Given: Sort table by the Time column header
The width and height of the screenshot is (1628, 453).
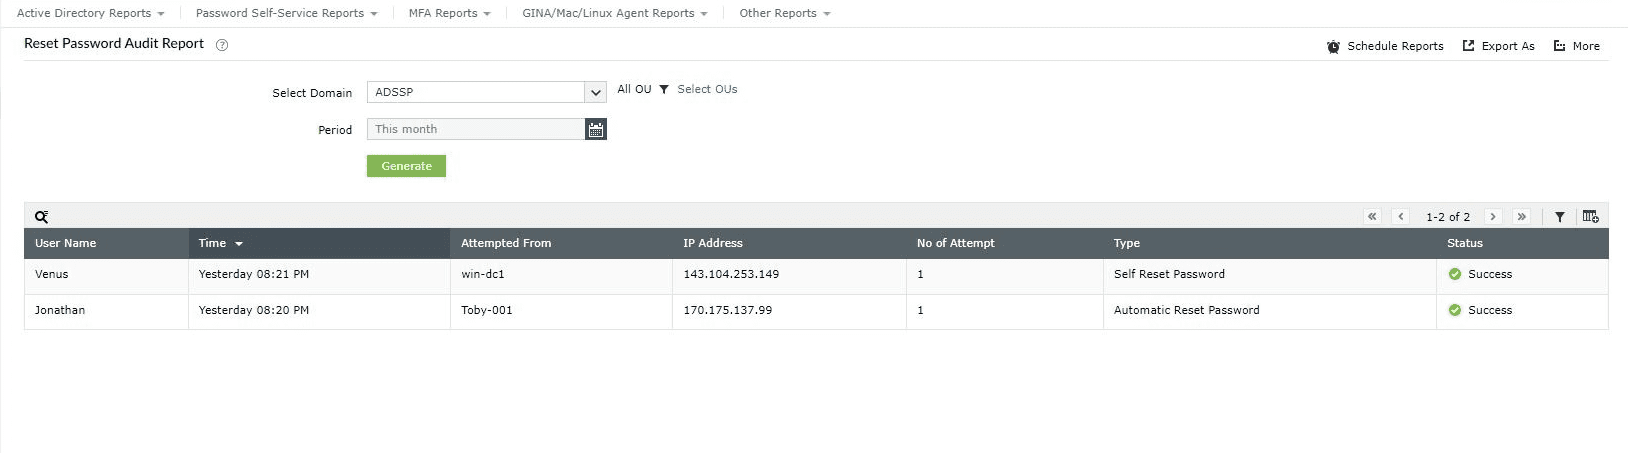Looking at the screenshot, I should (213, 243).
